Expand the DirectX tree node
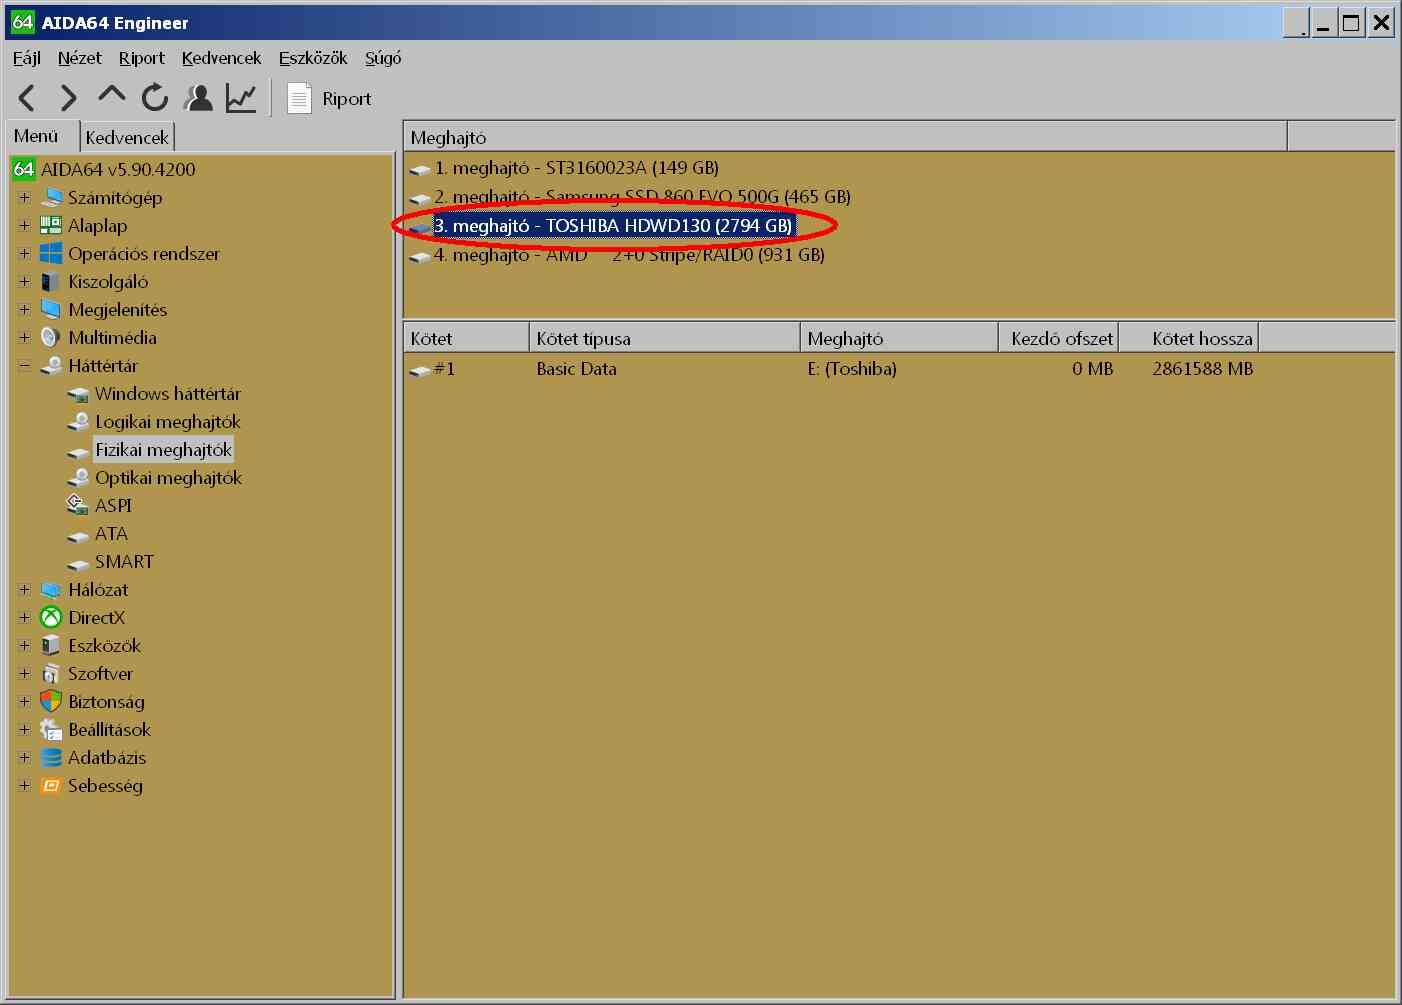Viewport: 1402px width, 1005px height. click(24, 617)
